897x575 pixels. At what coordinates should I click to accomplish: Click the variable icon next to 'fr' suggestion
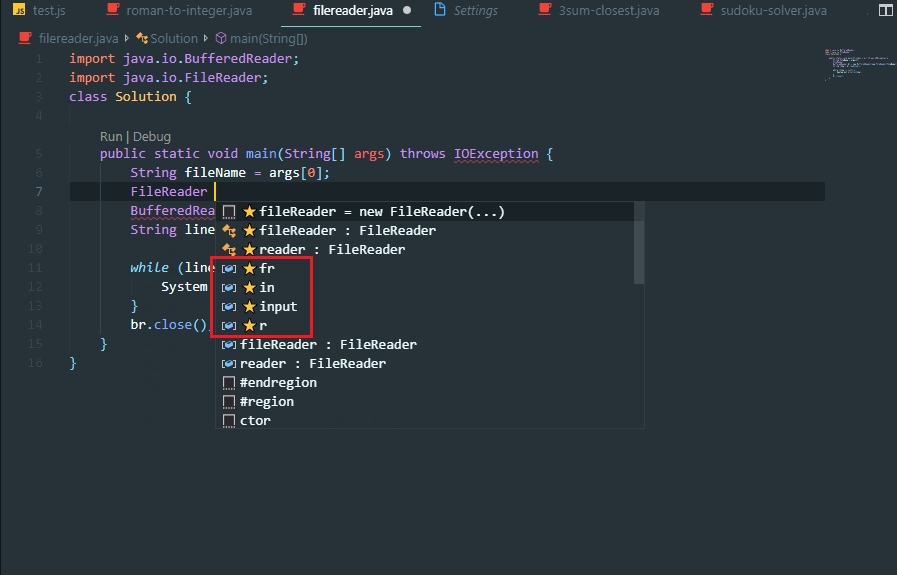tap(229, 269)
